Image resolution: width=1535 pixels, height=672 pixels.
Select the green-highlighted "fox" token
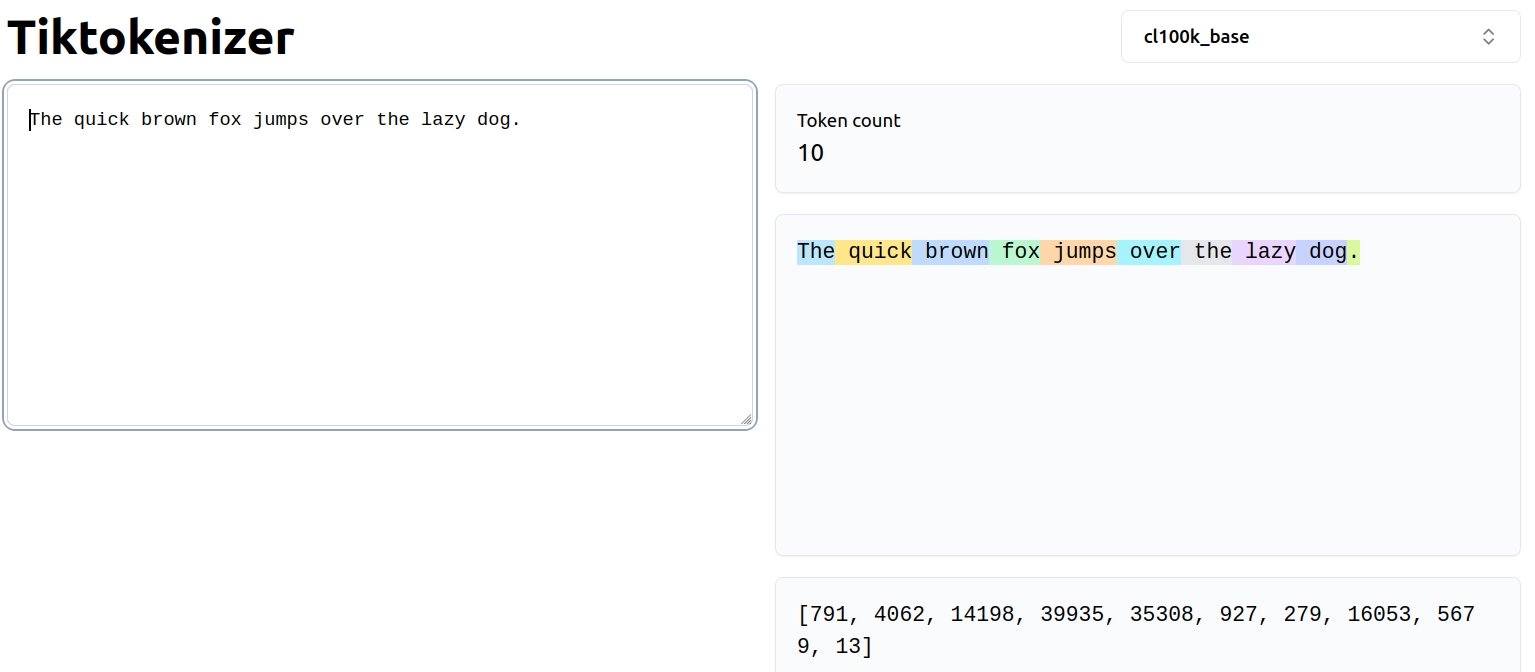click(x=1017, y=252)
